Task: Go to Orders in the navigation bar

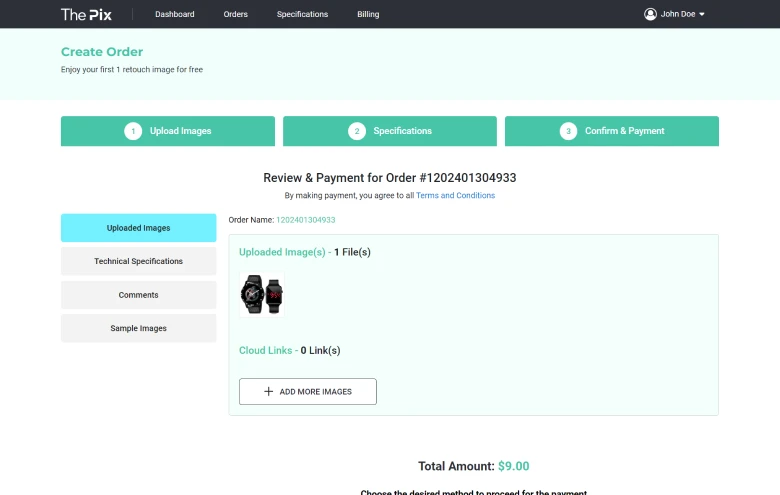Action: click(x=235, y=14)
